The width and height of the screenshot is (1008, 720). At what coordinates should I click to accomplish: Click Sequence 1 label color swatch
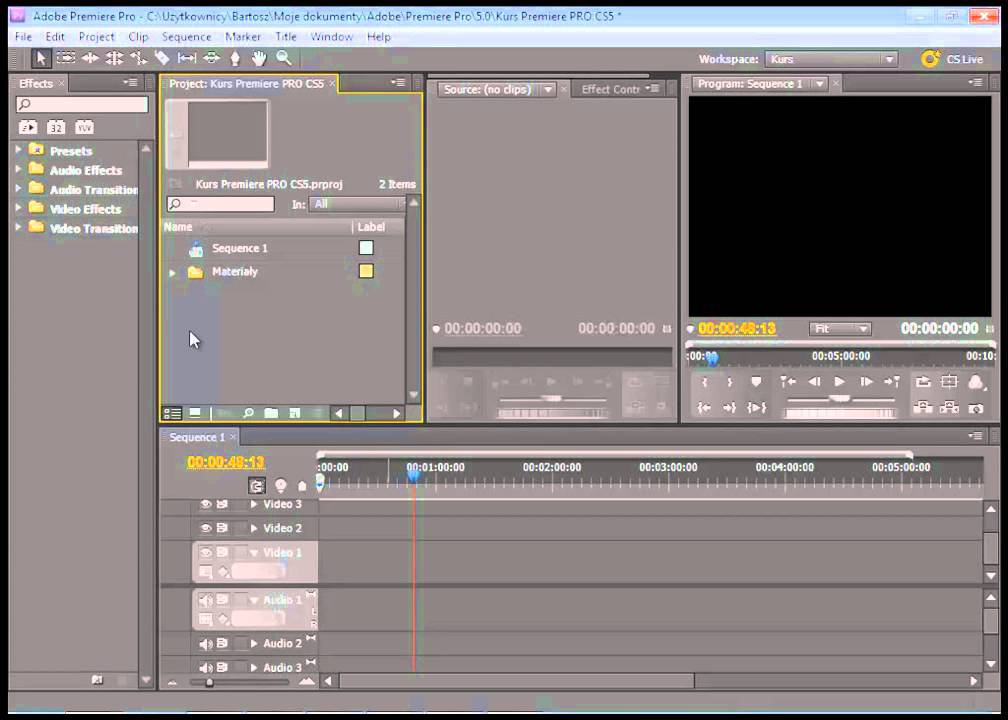[x=366, y=248]
